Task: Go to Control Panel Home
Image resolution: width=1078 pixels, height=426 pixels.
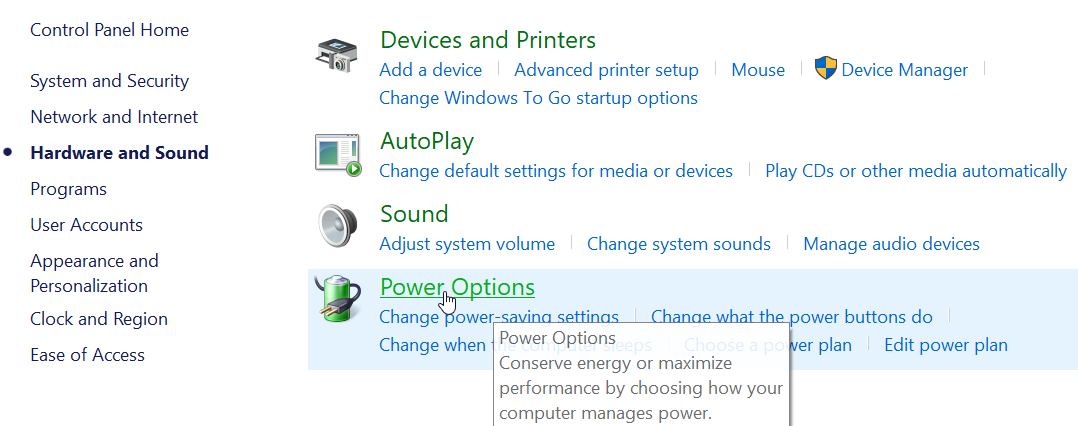Action: point(110,30)
